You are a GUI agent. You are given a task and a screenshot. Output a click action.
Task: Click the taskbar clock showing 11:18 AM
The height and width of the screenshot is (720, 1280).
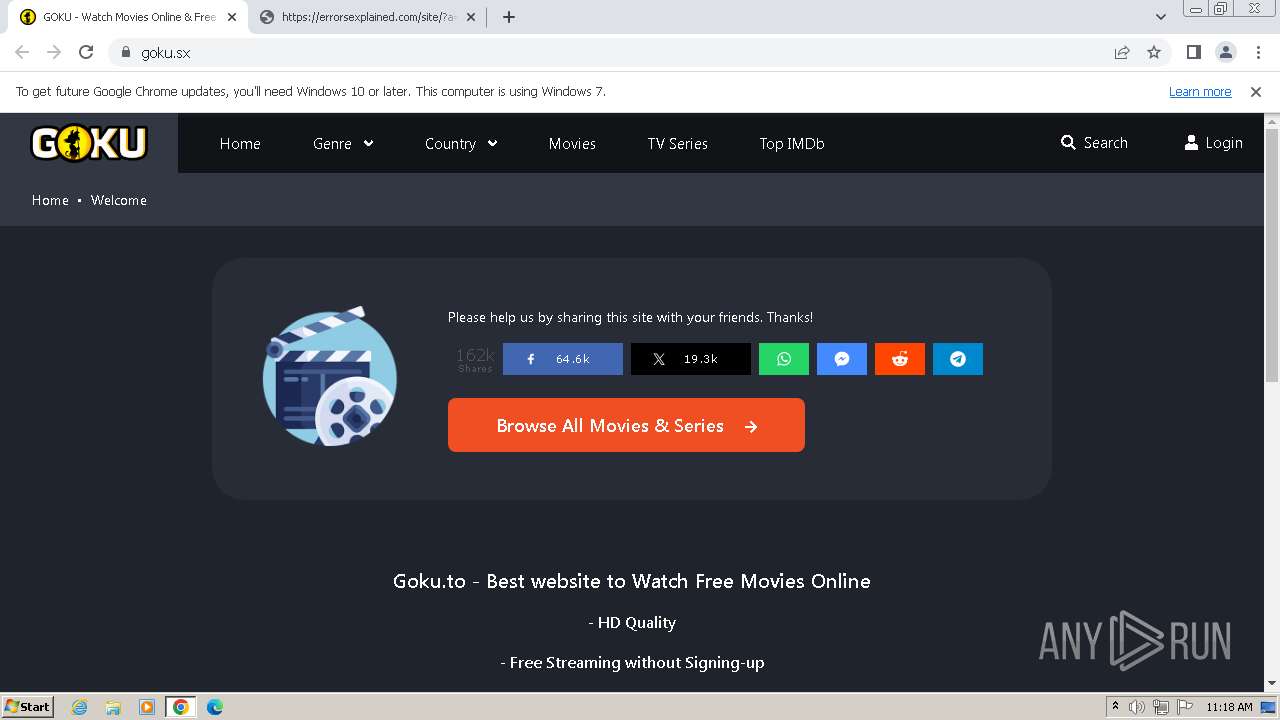(1229, 707)
